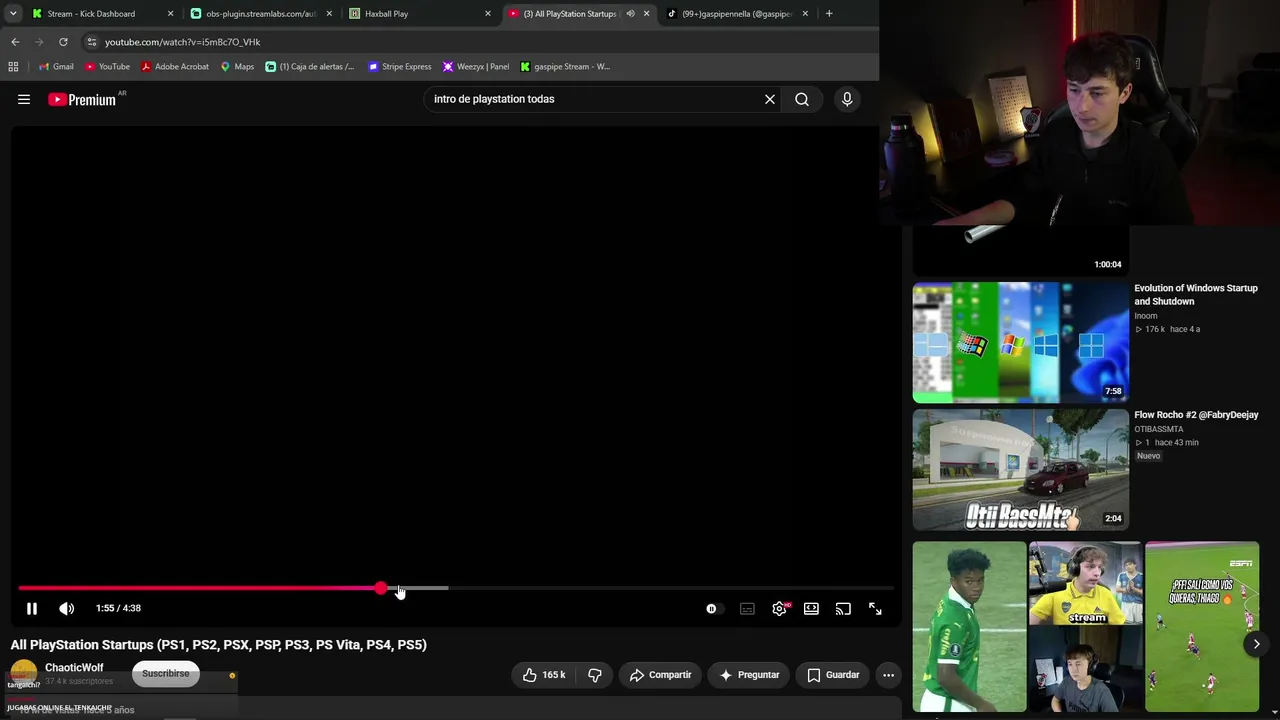Switch to the Haxball Play tab
Screen dimensions: 1280x720
420,14
